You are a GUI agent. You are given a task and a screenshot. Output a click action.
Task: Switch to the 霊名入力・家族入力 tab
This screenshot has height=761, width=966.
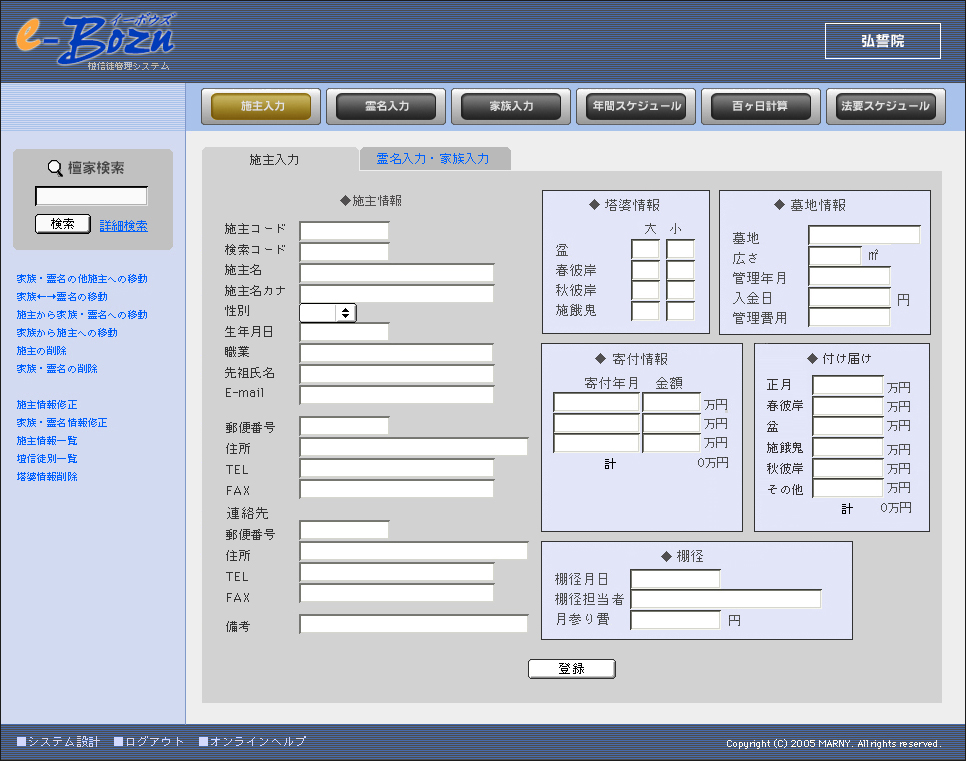click(x=433, y=159)
